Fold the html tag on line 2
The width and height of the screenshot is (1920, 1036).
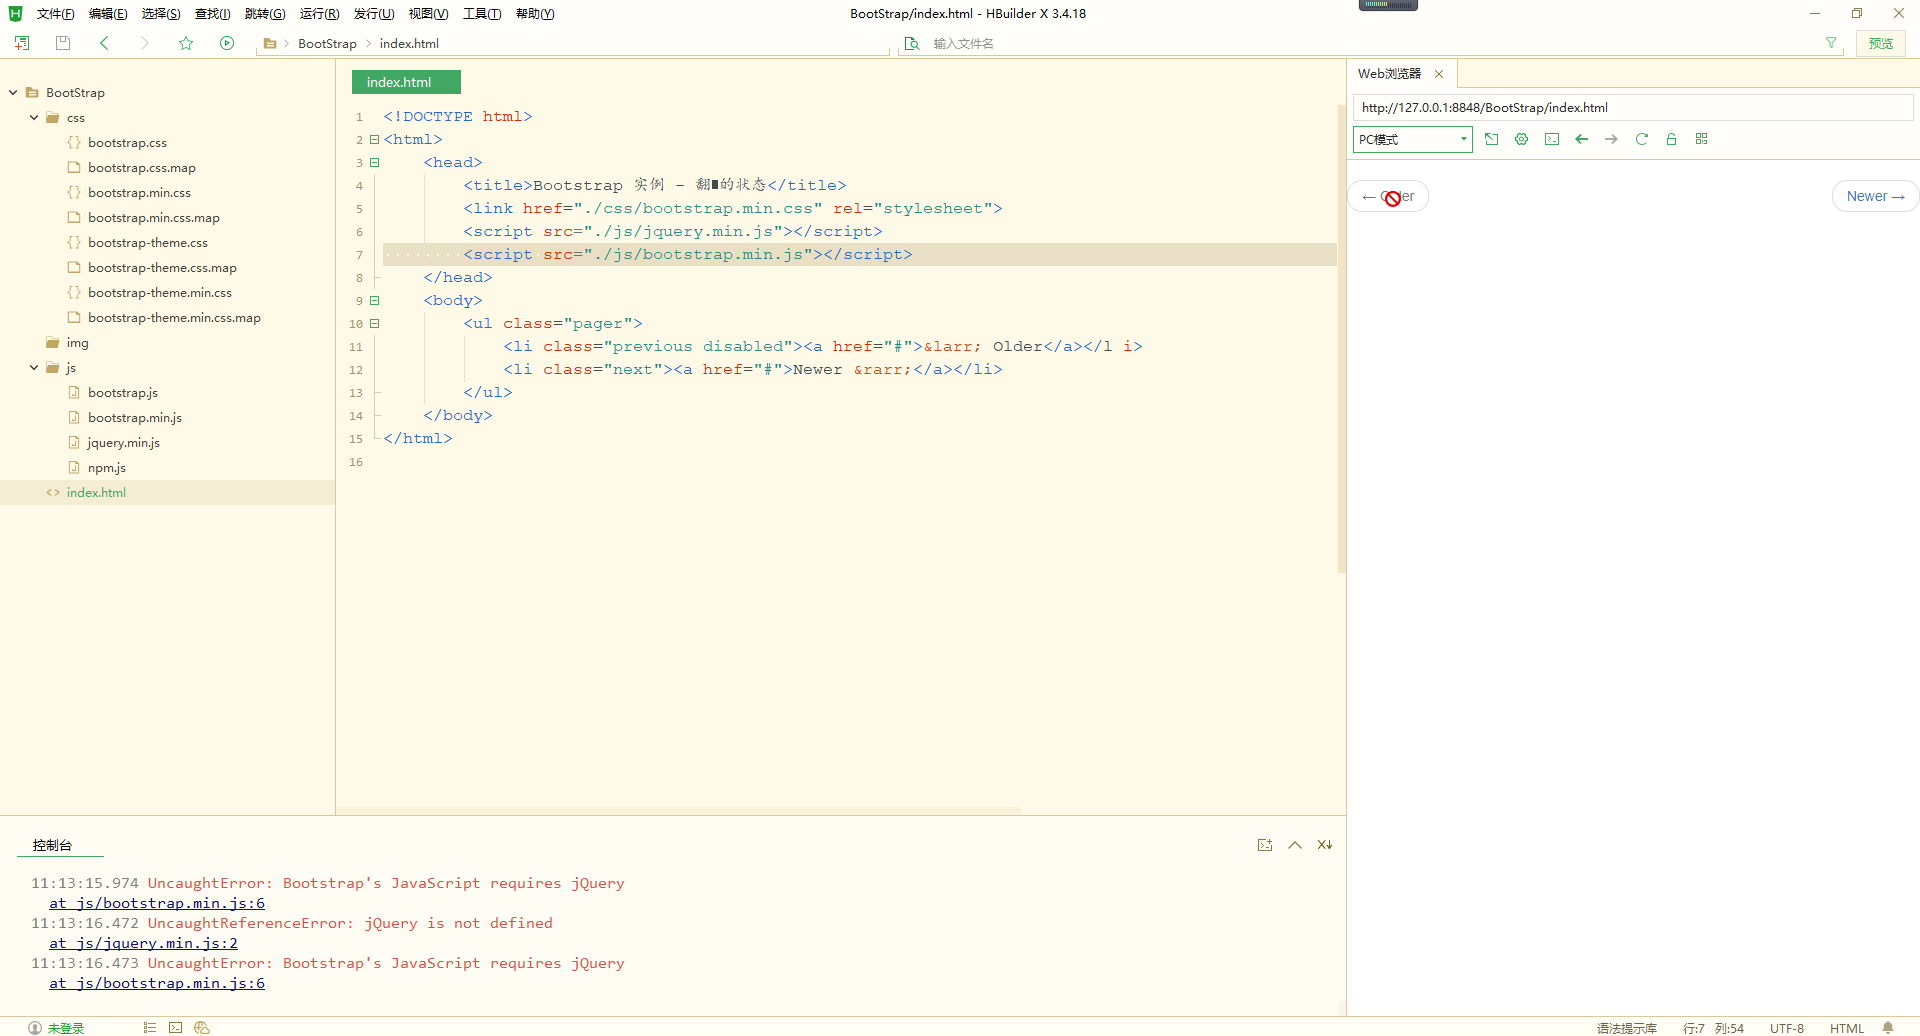pos(375,139)
